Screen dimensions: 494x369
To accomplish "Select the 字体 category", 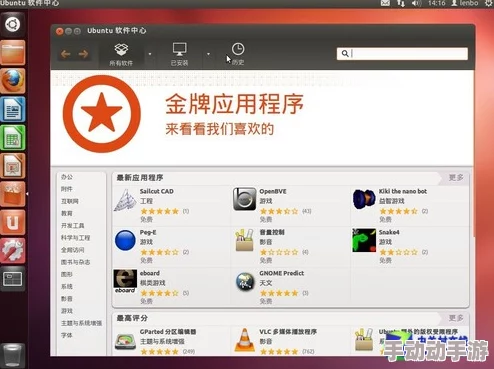I will click(x=67, y=335).
